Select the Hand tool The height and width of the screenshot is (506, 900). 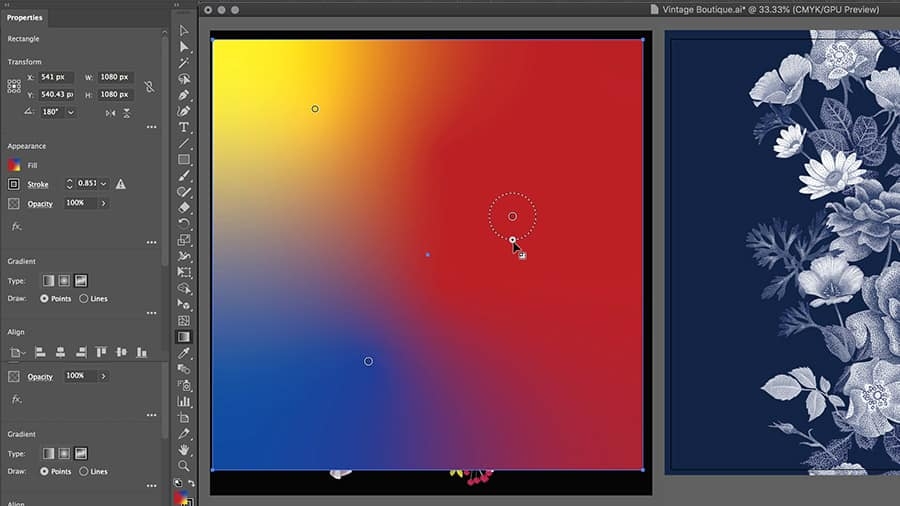click(x=184, y=450)
